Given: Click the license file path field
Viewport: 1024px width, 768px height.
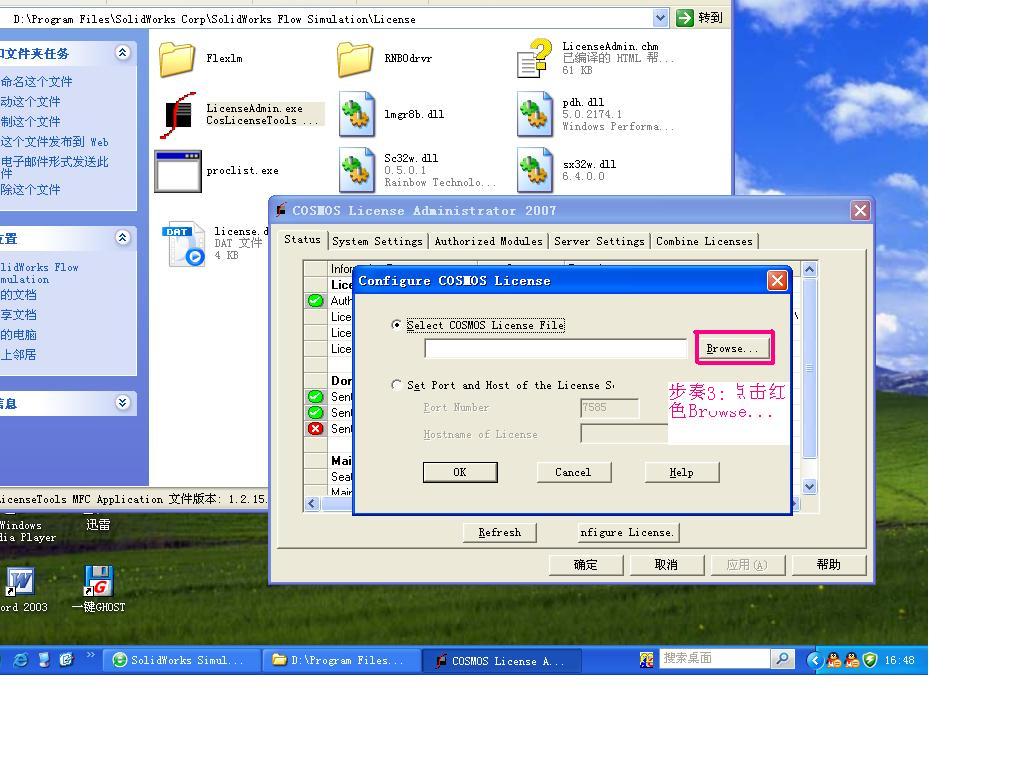Looking at the screenshot, I should point(556,348).
